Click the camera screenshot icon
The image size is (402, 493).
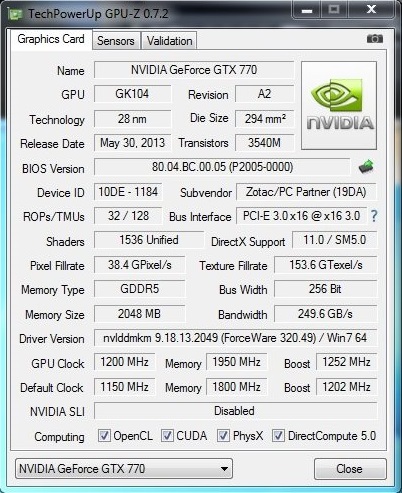[375, 39]
